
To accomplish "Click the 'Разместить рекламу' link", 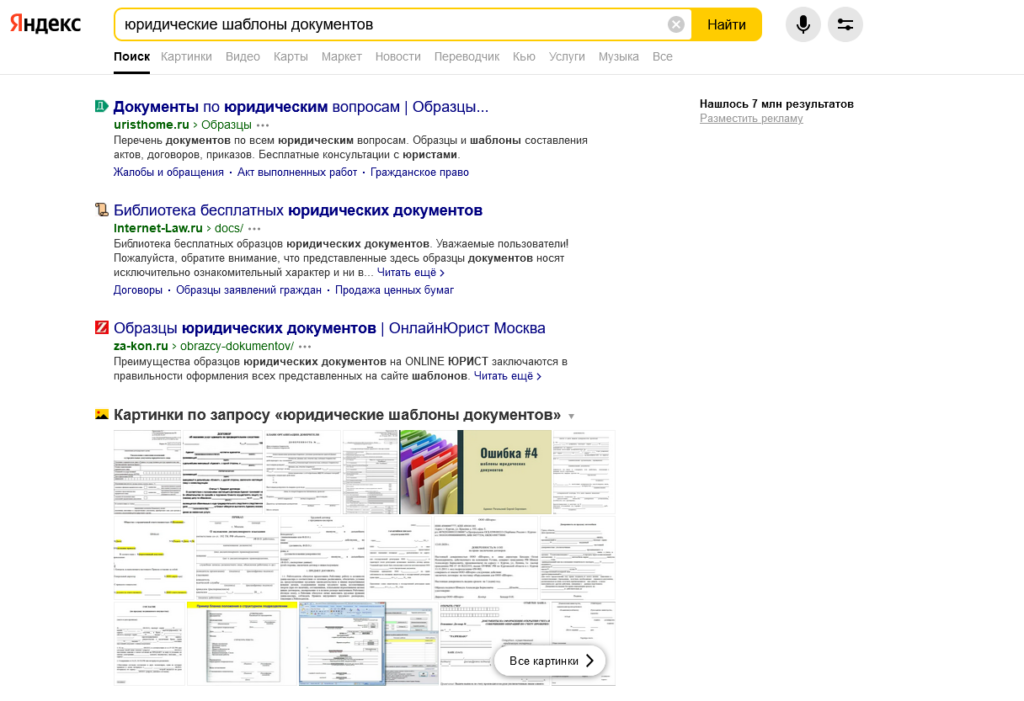I will pos(751,118).
